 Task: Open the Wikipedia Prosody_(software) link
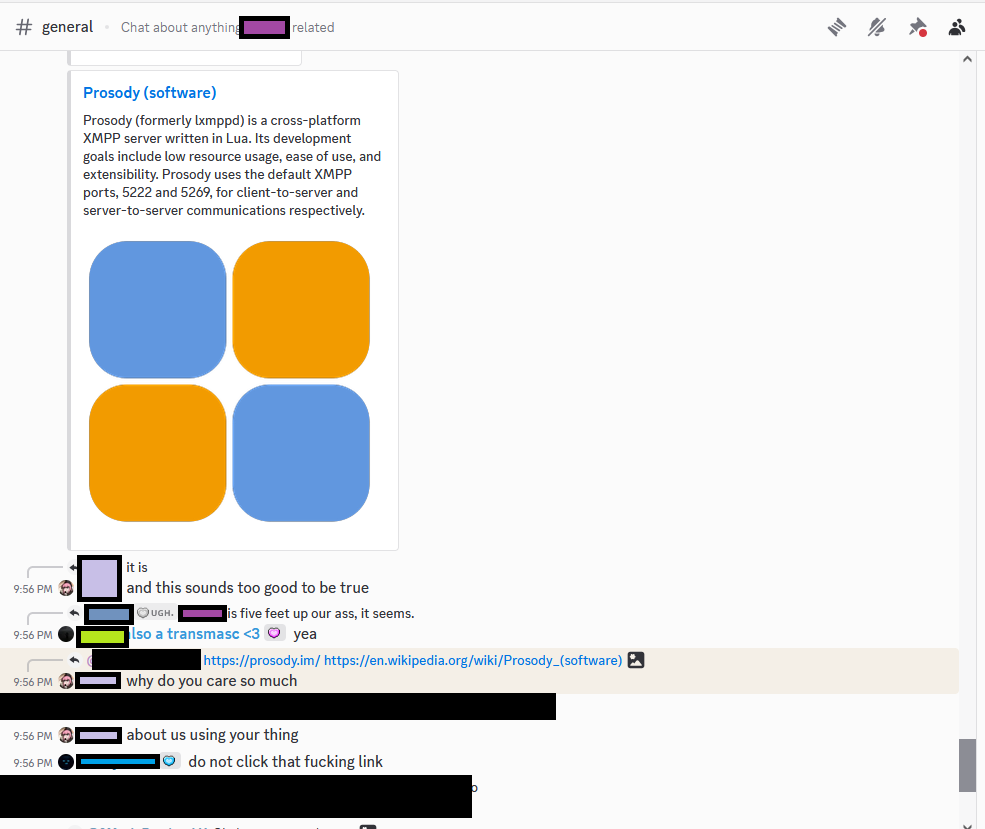pos(472,660)
